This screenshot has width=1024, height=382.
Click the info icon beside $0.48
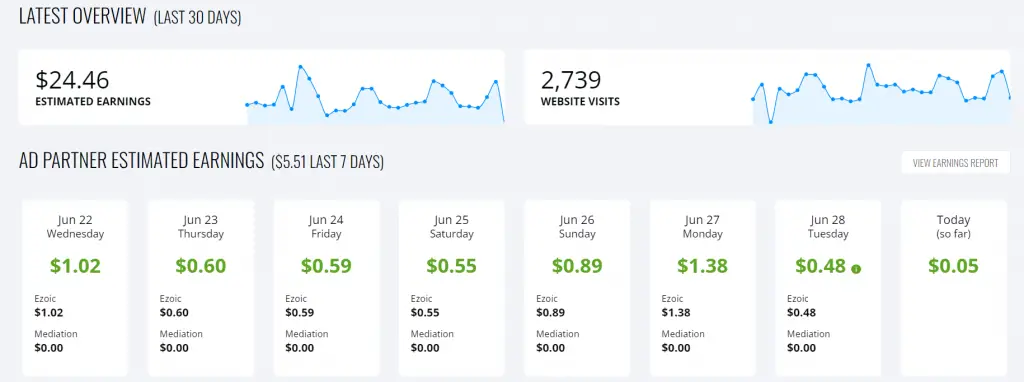[x=856, y=268]
